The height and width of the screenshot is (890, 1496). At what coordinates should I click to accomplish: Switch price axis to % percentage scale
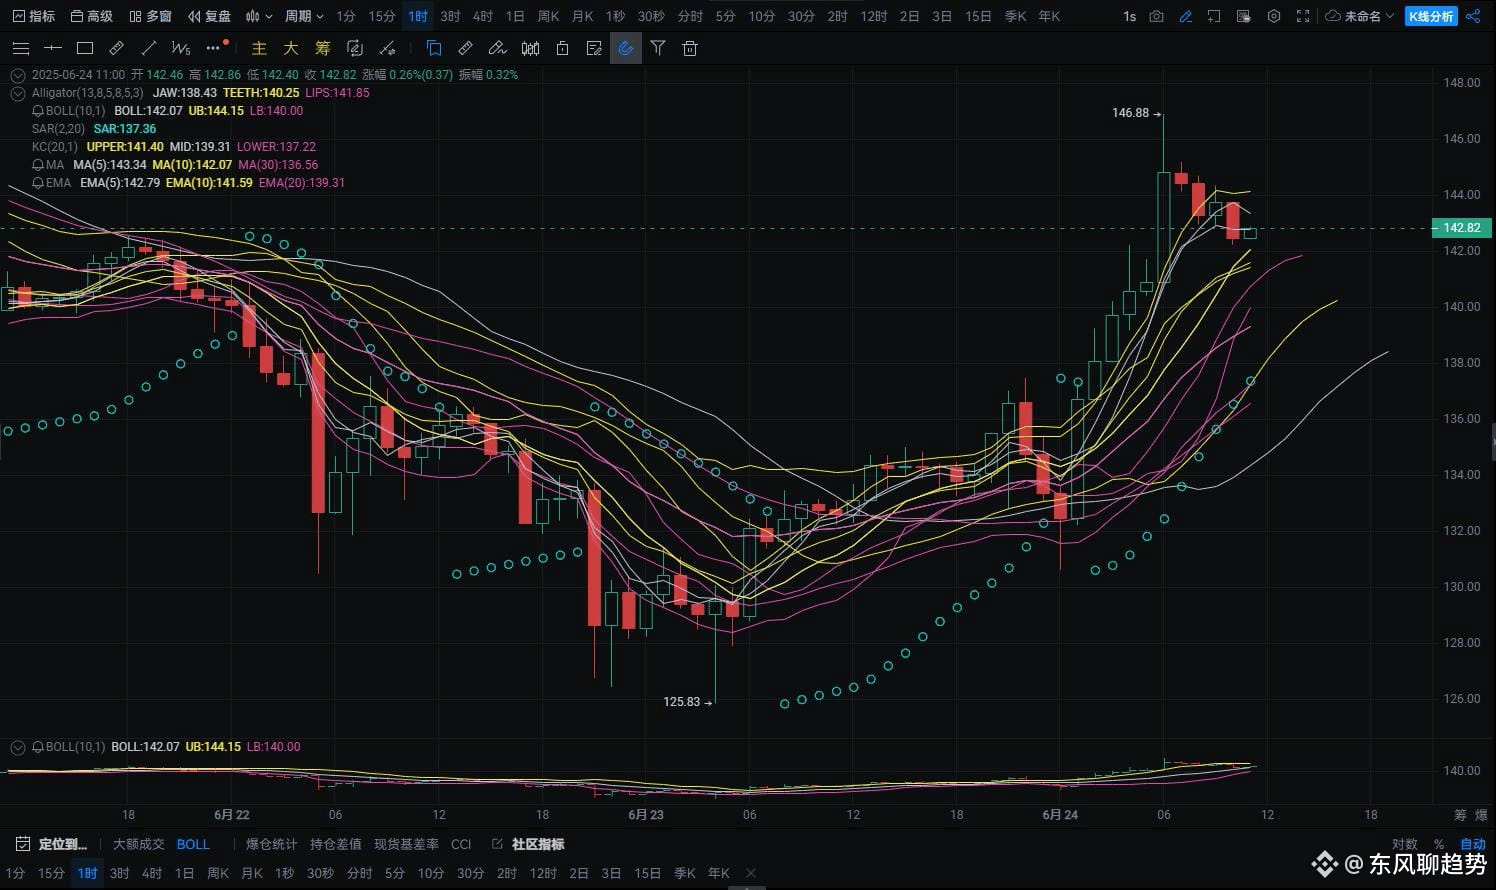click(1439, 844)
